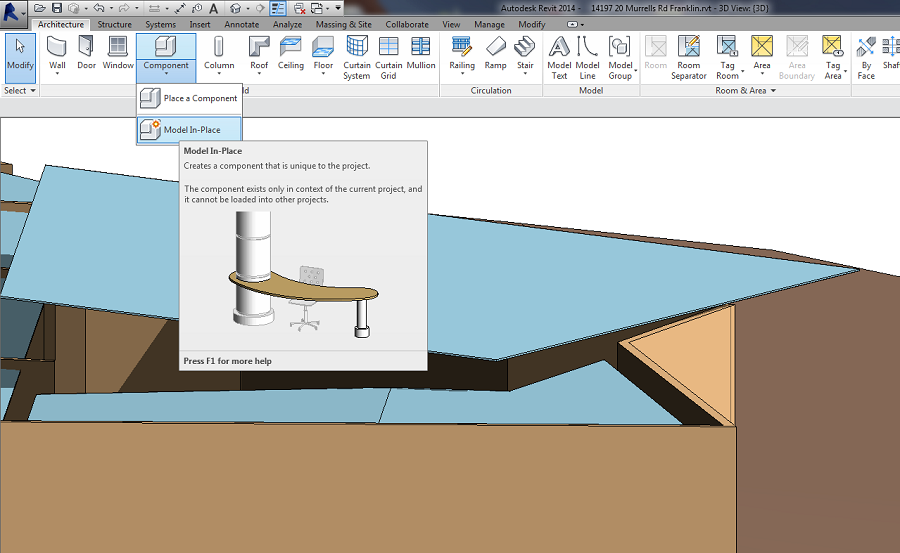
Task: Select the Wall tool
Action: coord(57,56)
